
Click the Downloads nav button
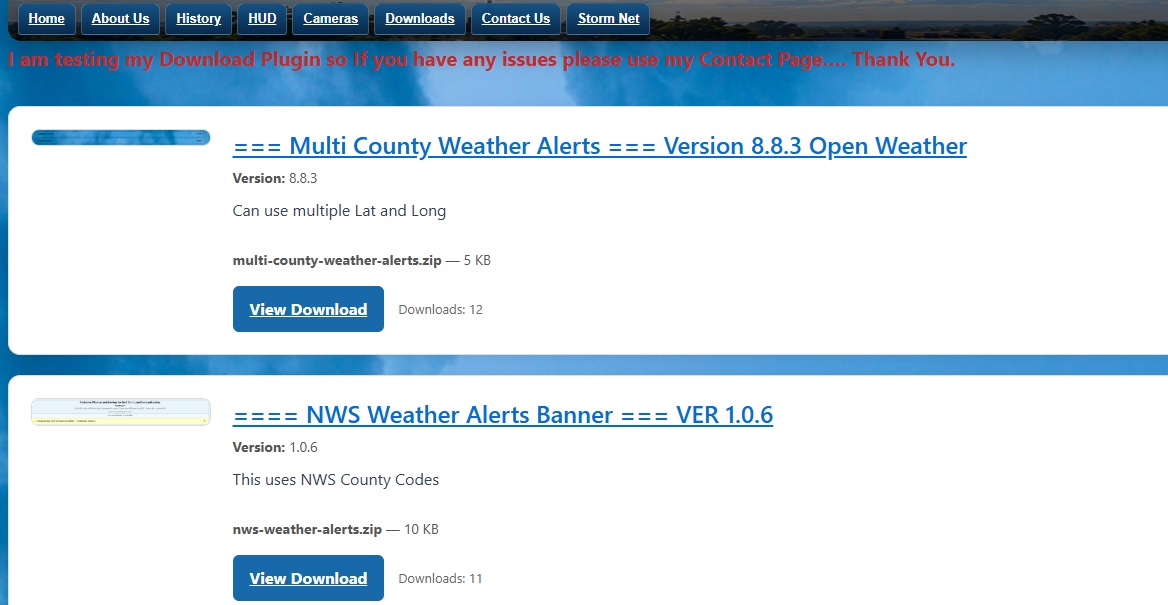420,19
